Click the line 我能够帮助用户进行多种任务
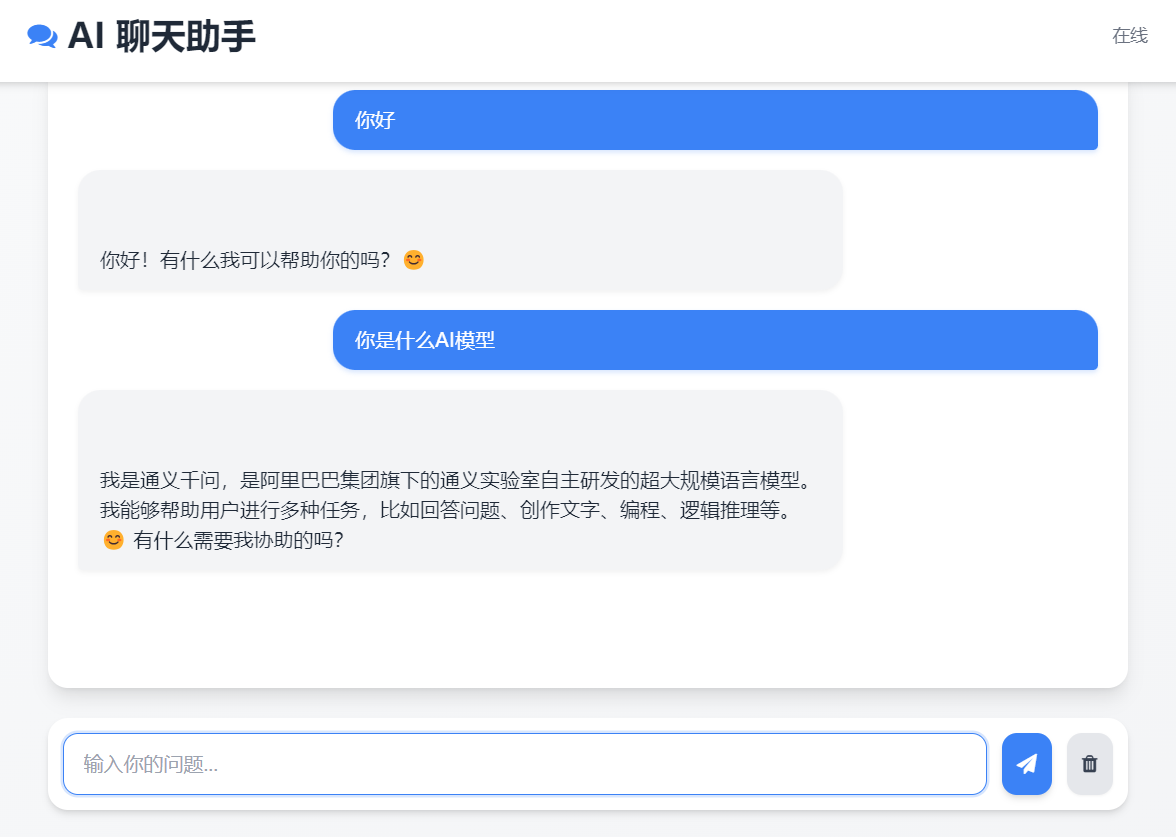Viewport: 1176px width, 837px height. [448, 510]
